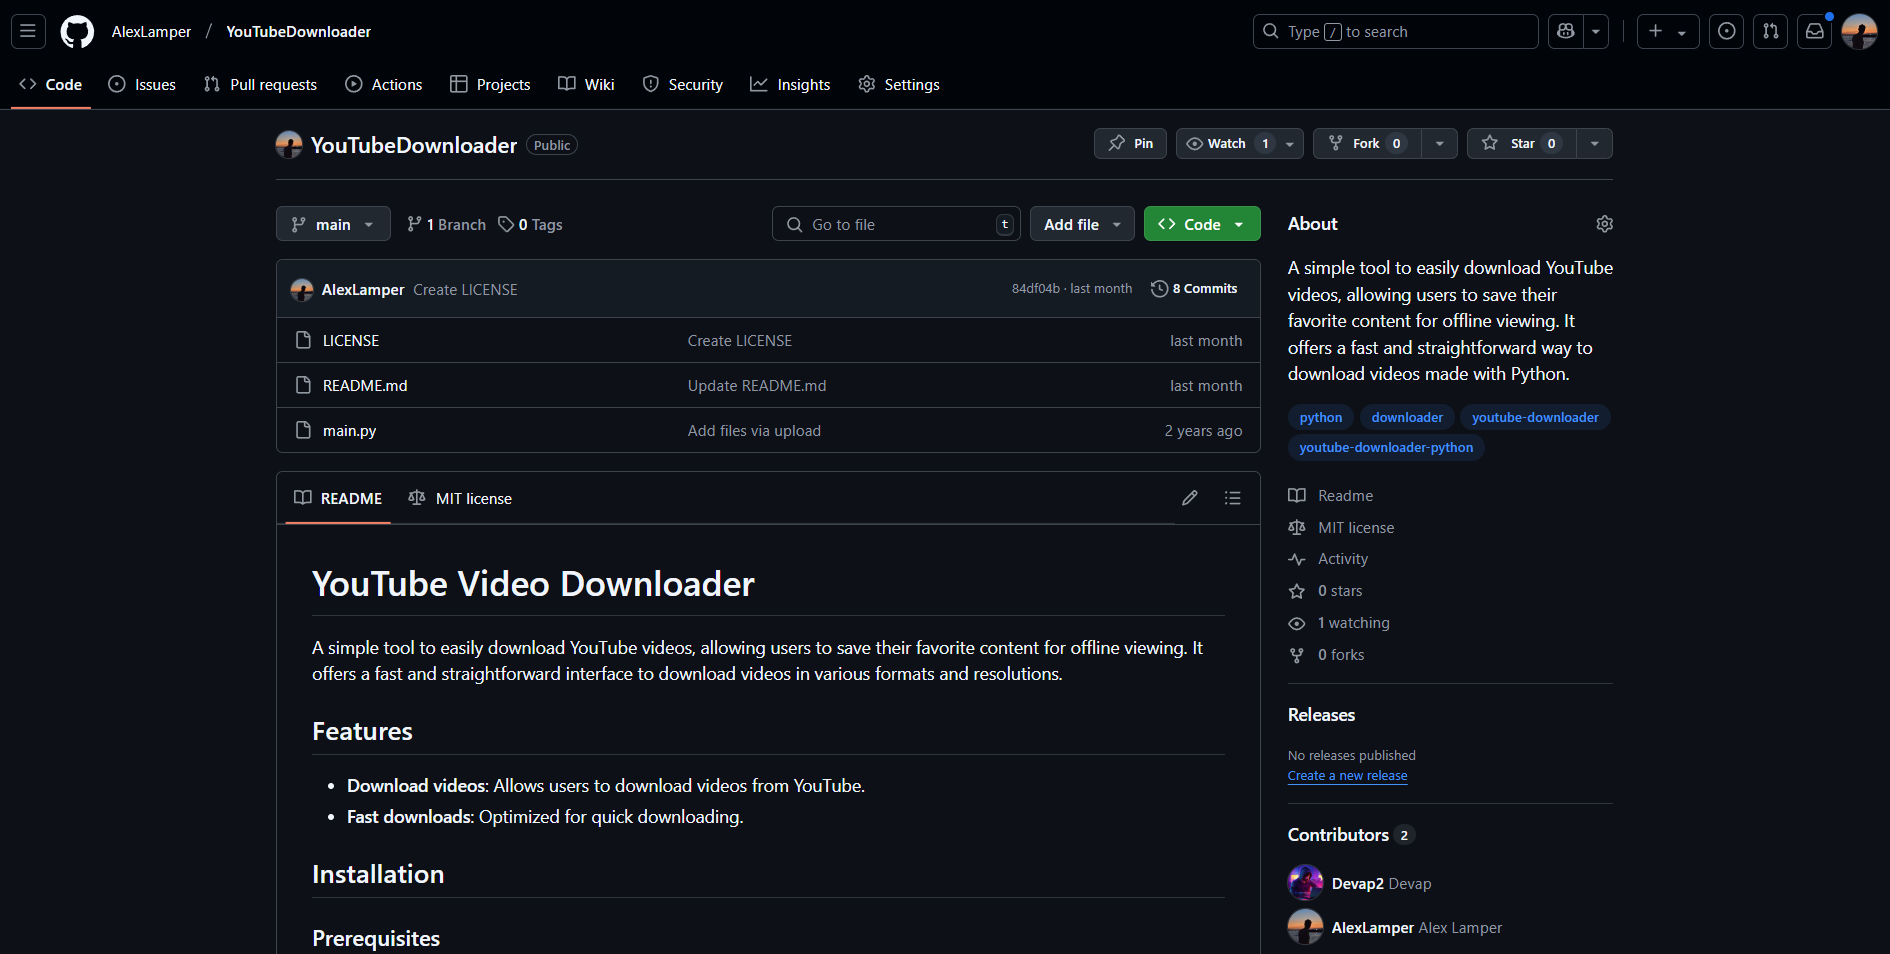Open Add files via upload commit

pyautogui.click(x=754, y=431)
